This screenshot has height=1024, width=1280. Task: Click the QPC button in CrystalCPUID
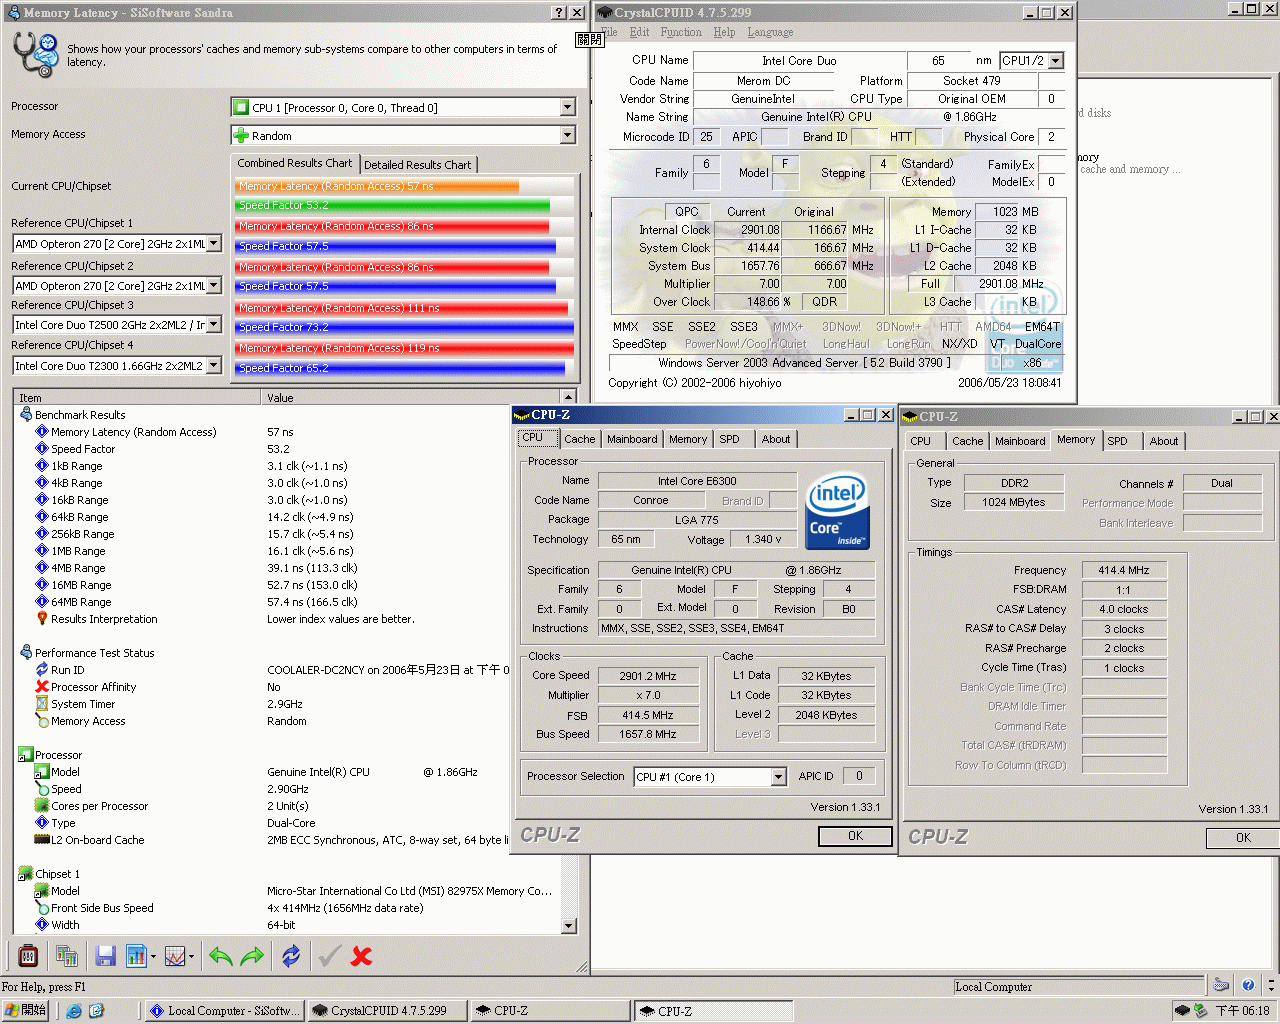tap(687, 212)
